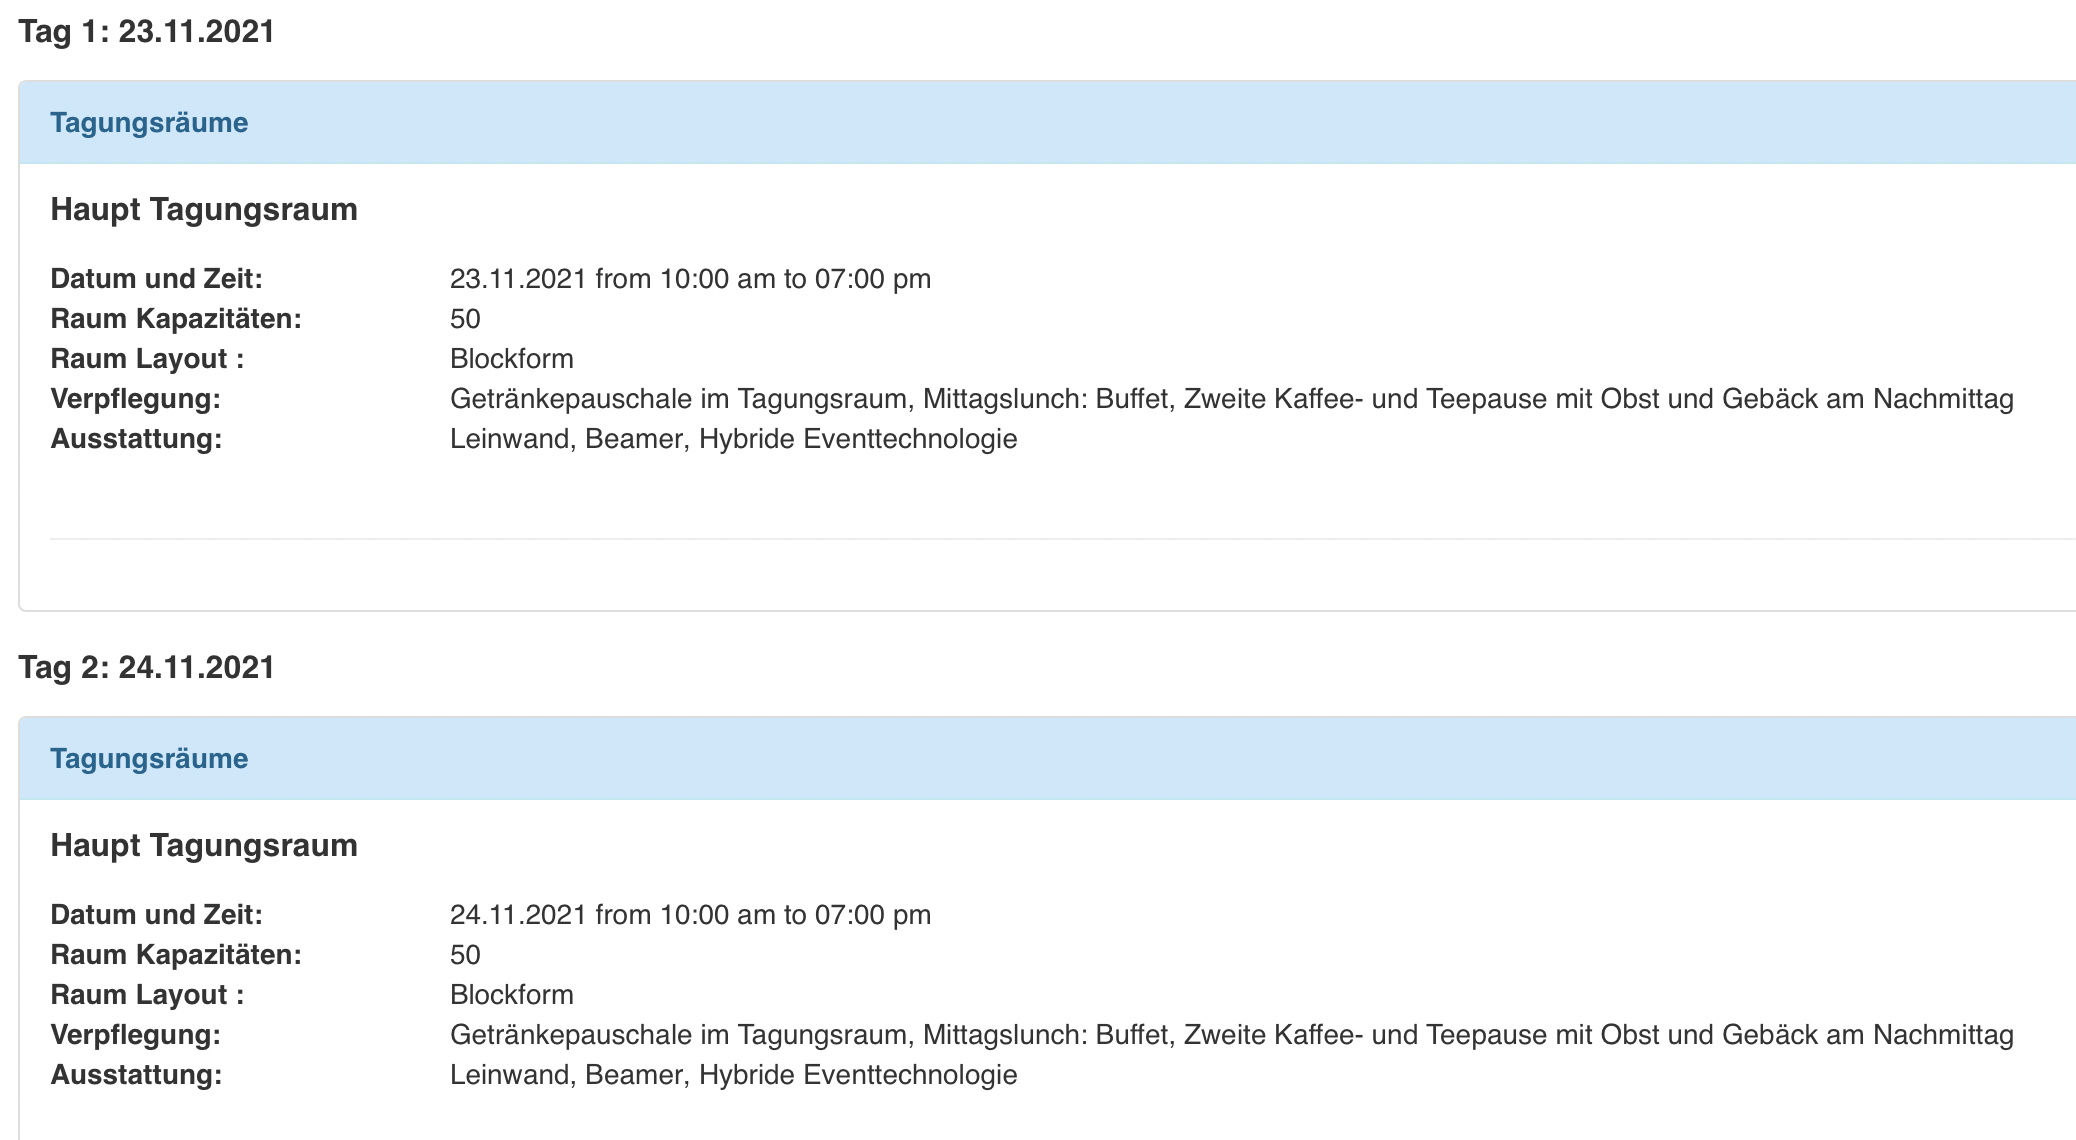2076x1140 pixels.
Task: Click Leinwand, Beamer equipment text for Tag 2
Action: coord(734,1075)
